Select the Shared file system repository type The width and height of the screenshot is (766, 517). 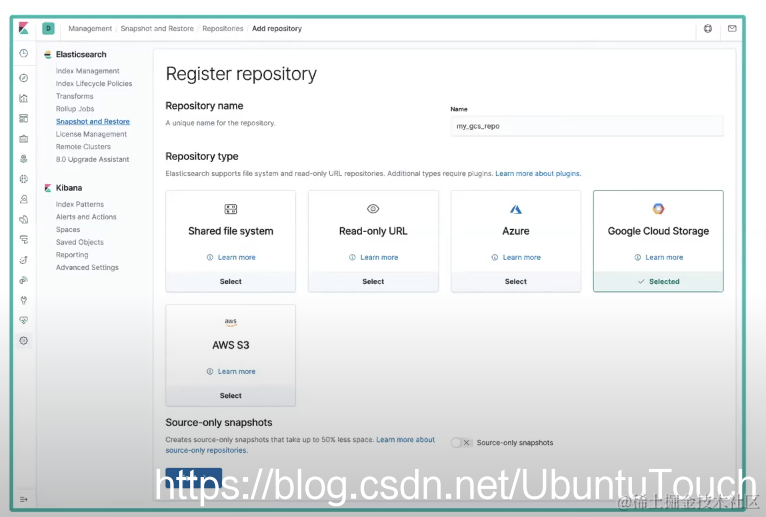tap(231, 281)
